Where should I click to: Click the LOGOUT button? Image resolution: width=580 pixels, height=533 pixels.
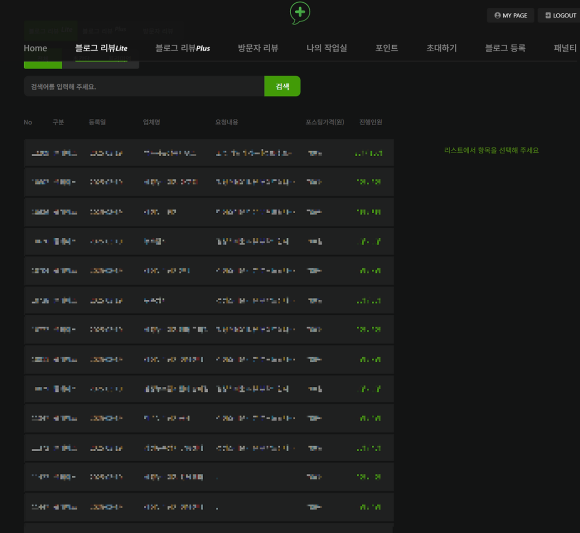coord(560,16)
